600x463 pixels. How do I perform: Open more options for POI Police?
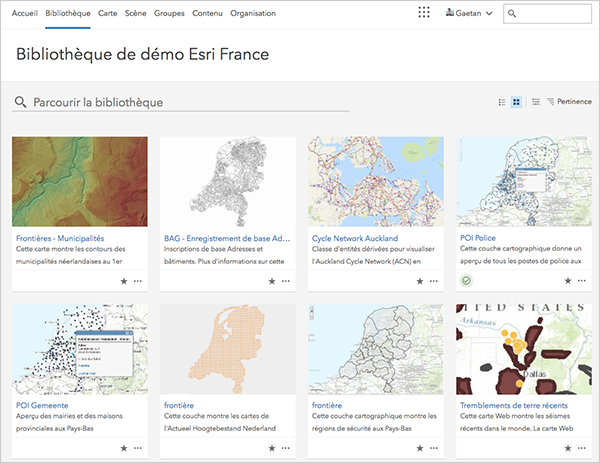click(582, 282)
